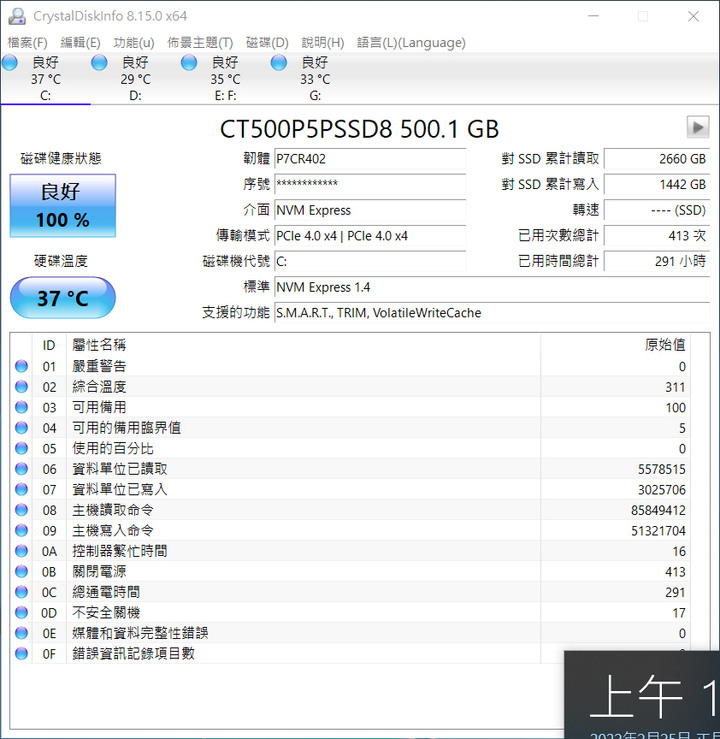Click the NVM Express 1.4 standard field
720x739 pixels.
click(492, 287)
